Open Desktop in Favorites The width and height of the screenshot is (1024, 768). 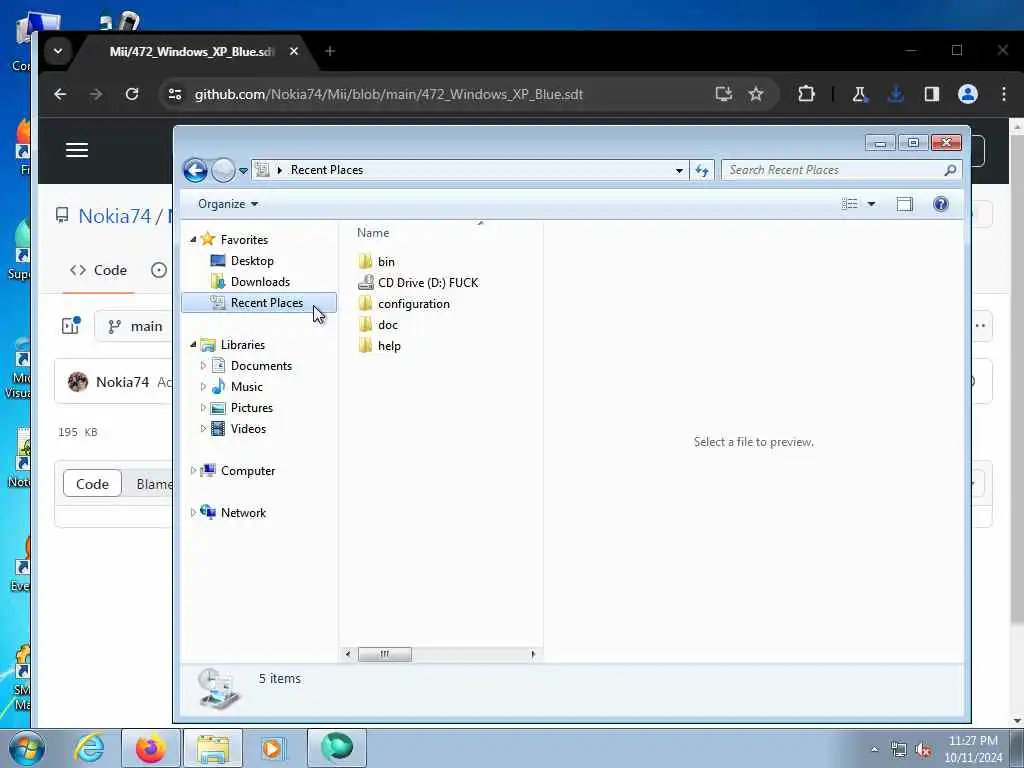[x=252, y=261]
